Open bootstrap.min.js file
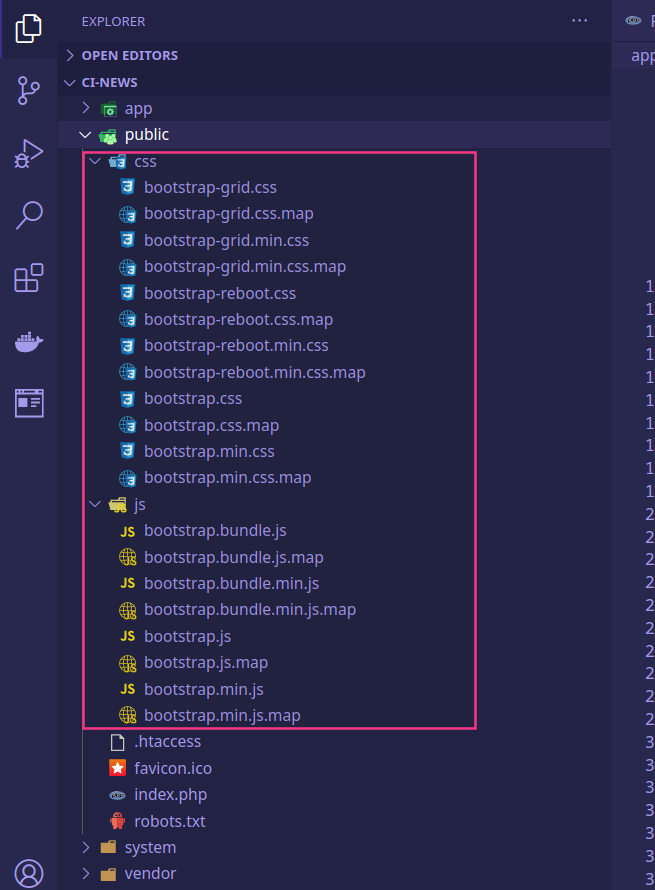This screenshot has width=655, height=890. [x=204, y=689]
